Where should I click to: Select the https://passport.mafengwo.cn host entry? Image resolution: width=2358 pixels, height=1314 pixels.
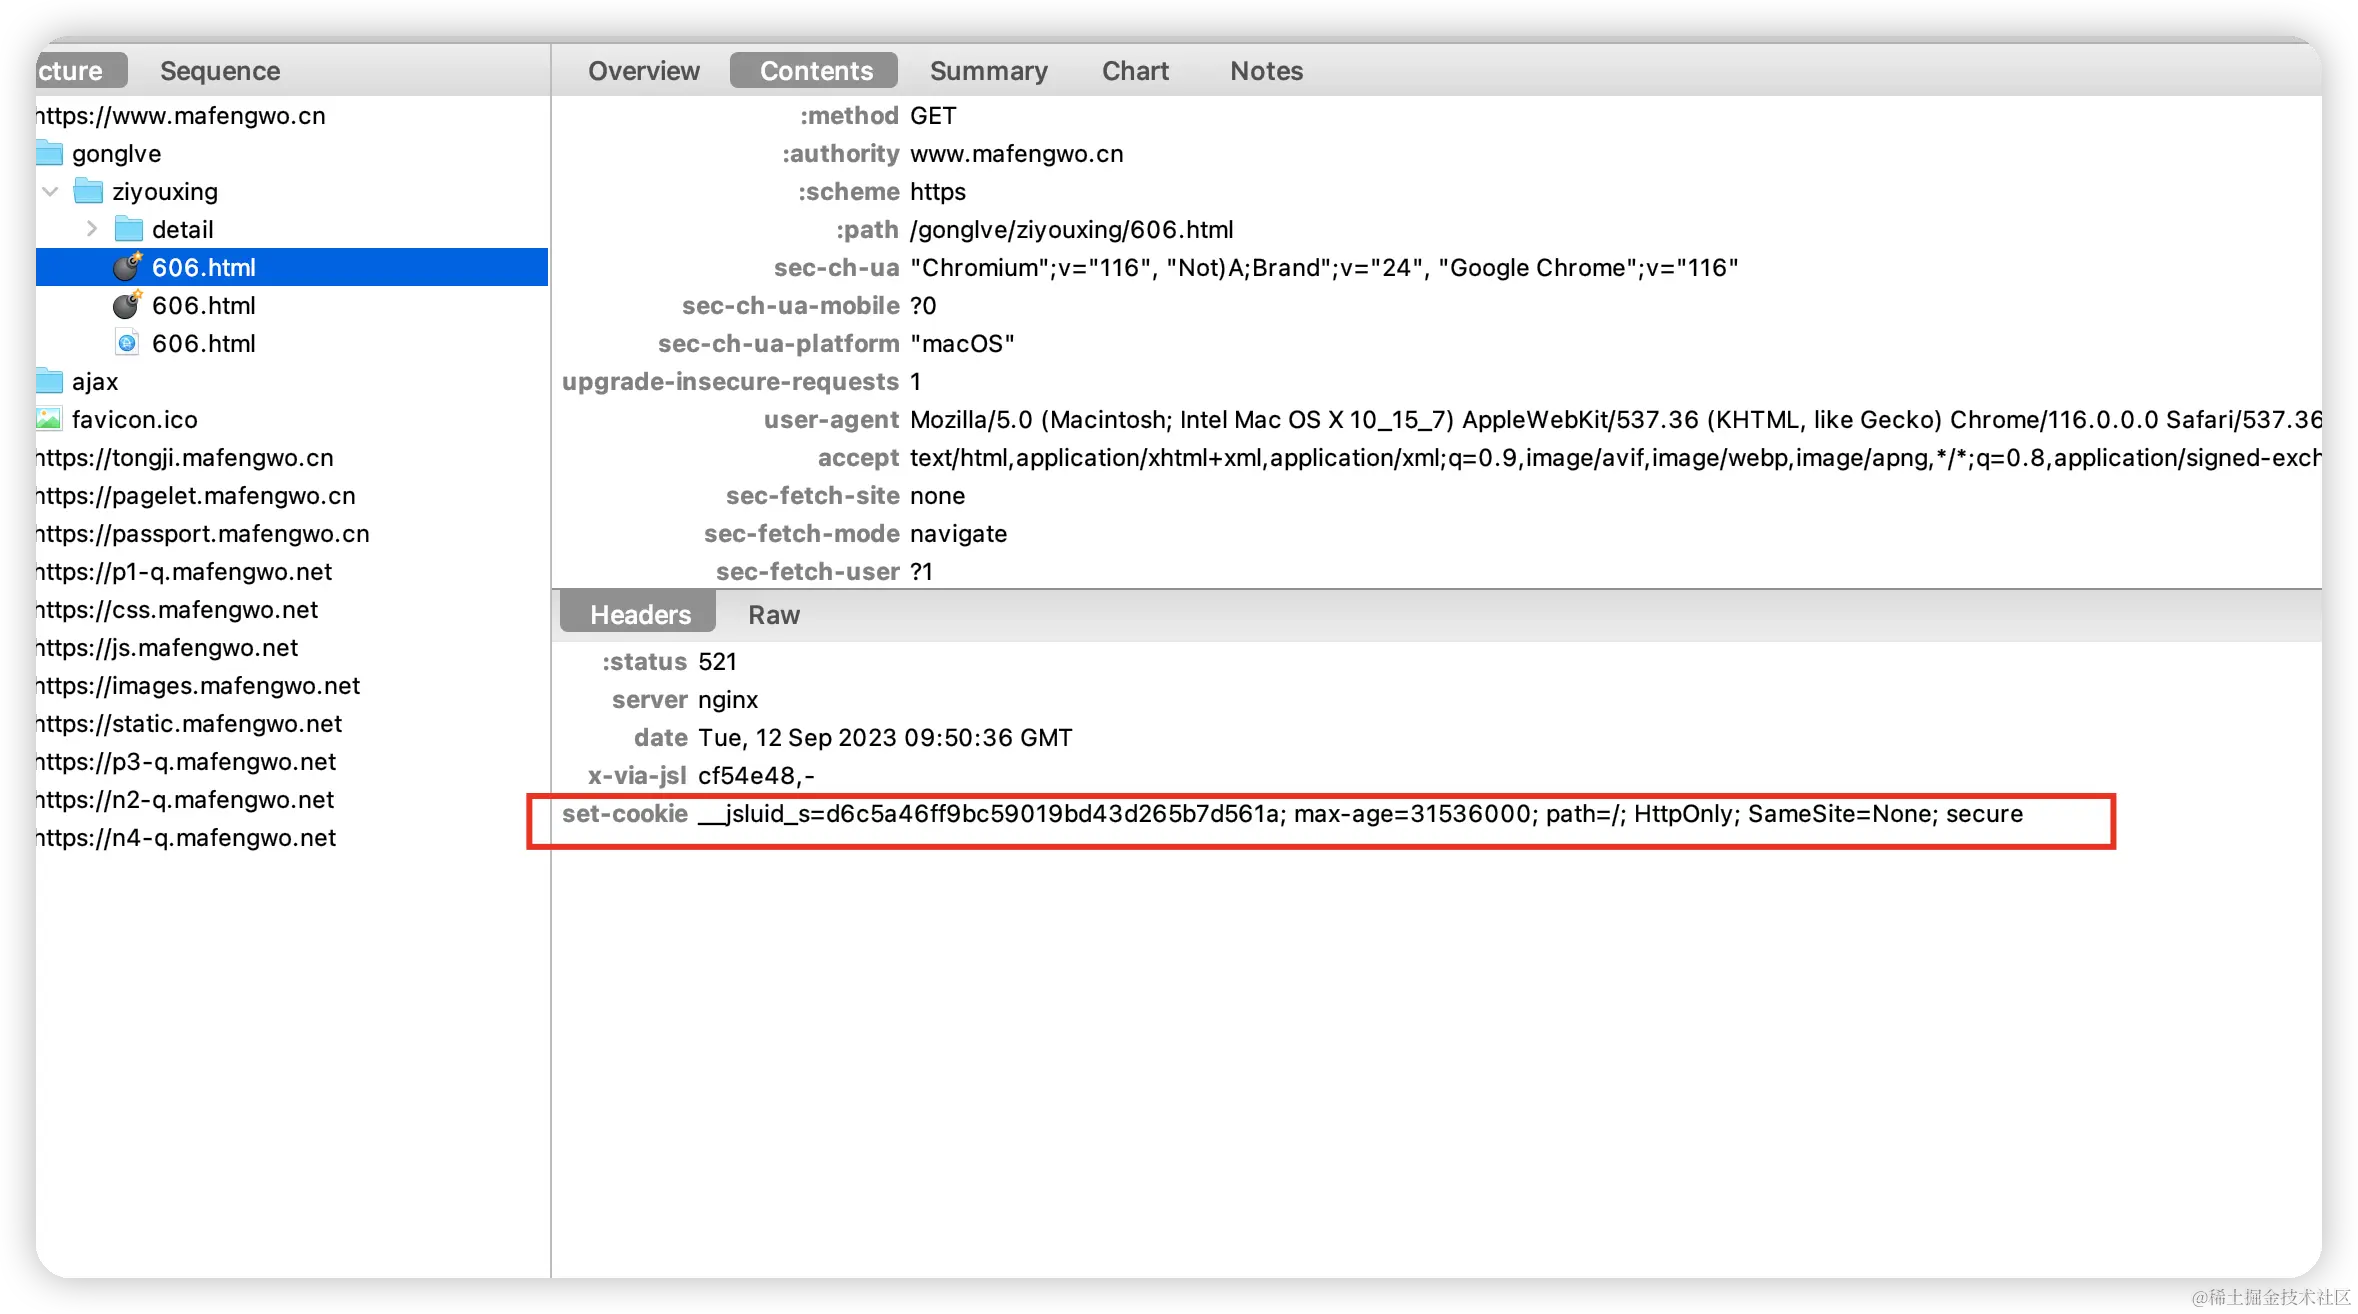pyautogui.click(x=203, y=533)
